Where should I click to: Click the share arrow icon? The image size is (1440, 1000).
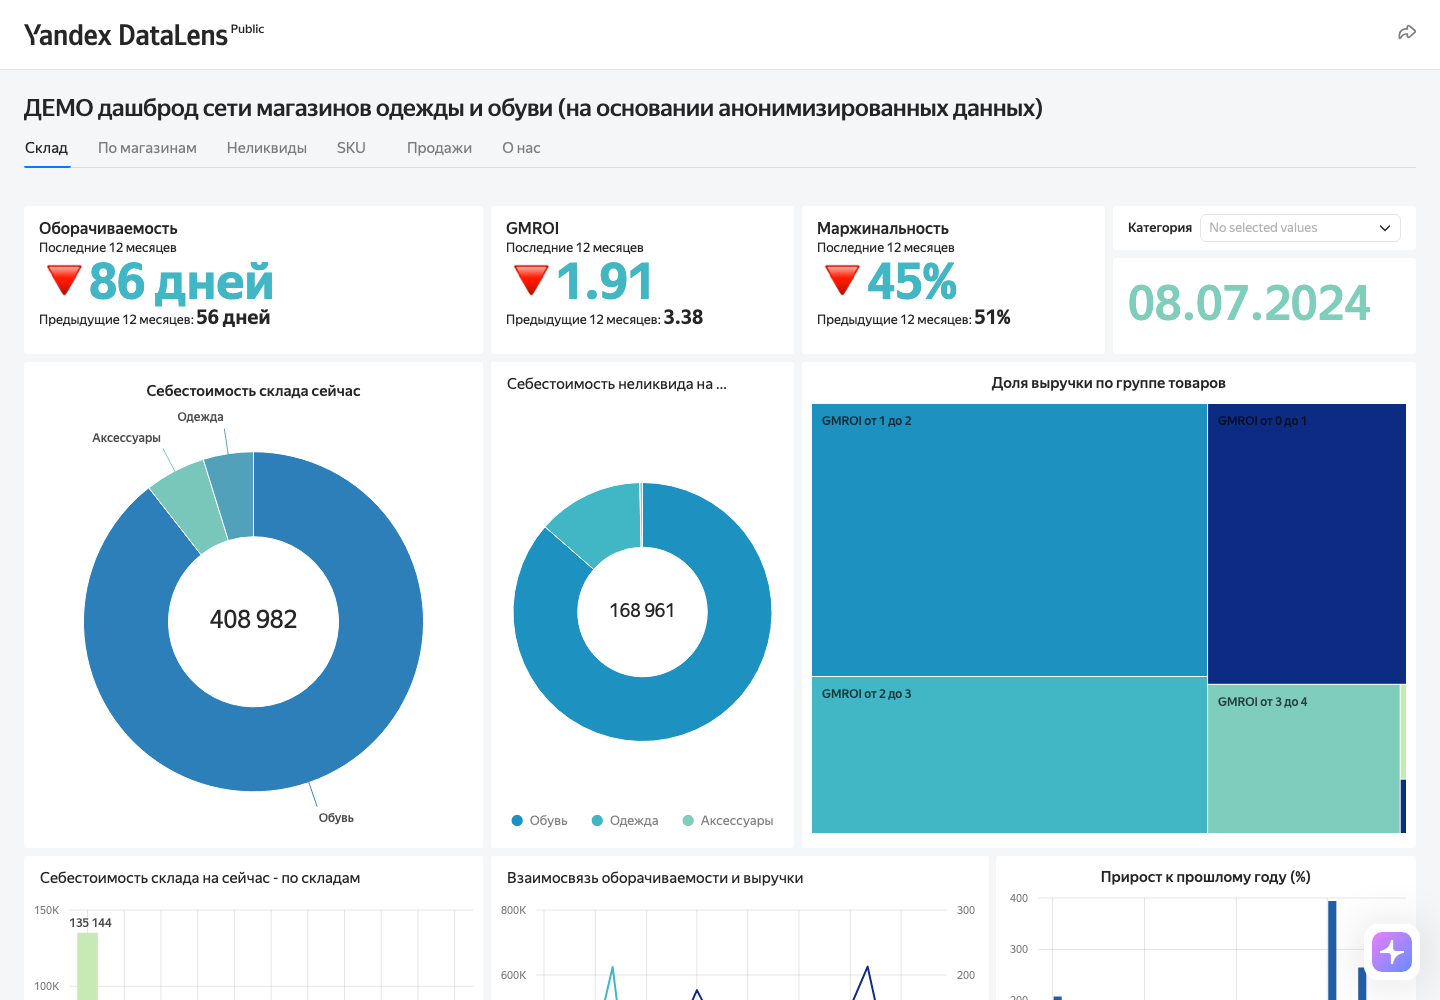point(1407,33)
